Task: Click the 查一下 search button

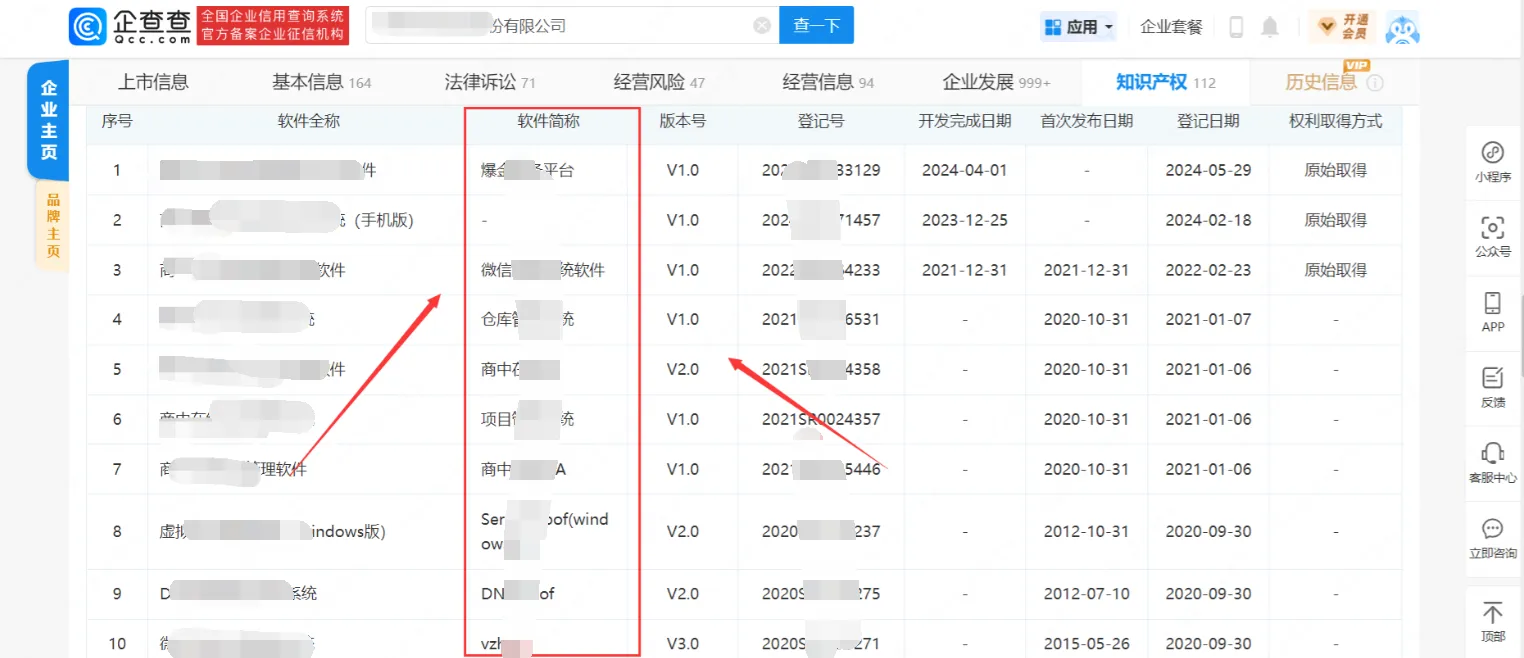Action: (x=816, y=24)
